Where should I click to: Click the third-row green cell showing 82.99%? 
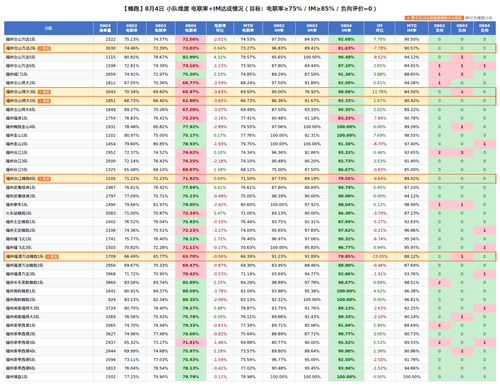coord(191,57)
